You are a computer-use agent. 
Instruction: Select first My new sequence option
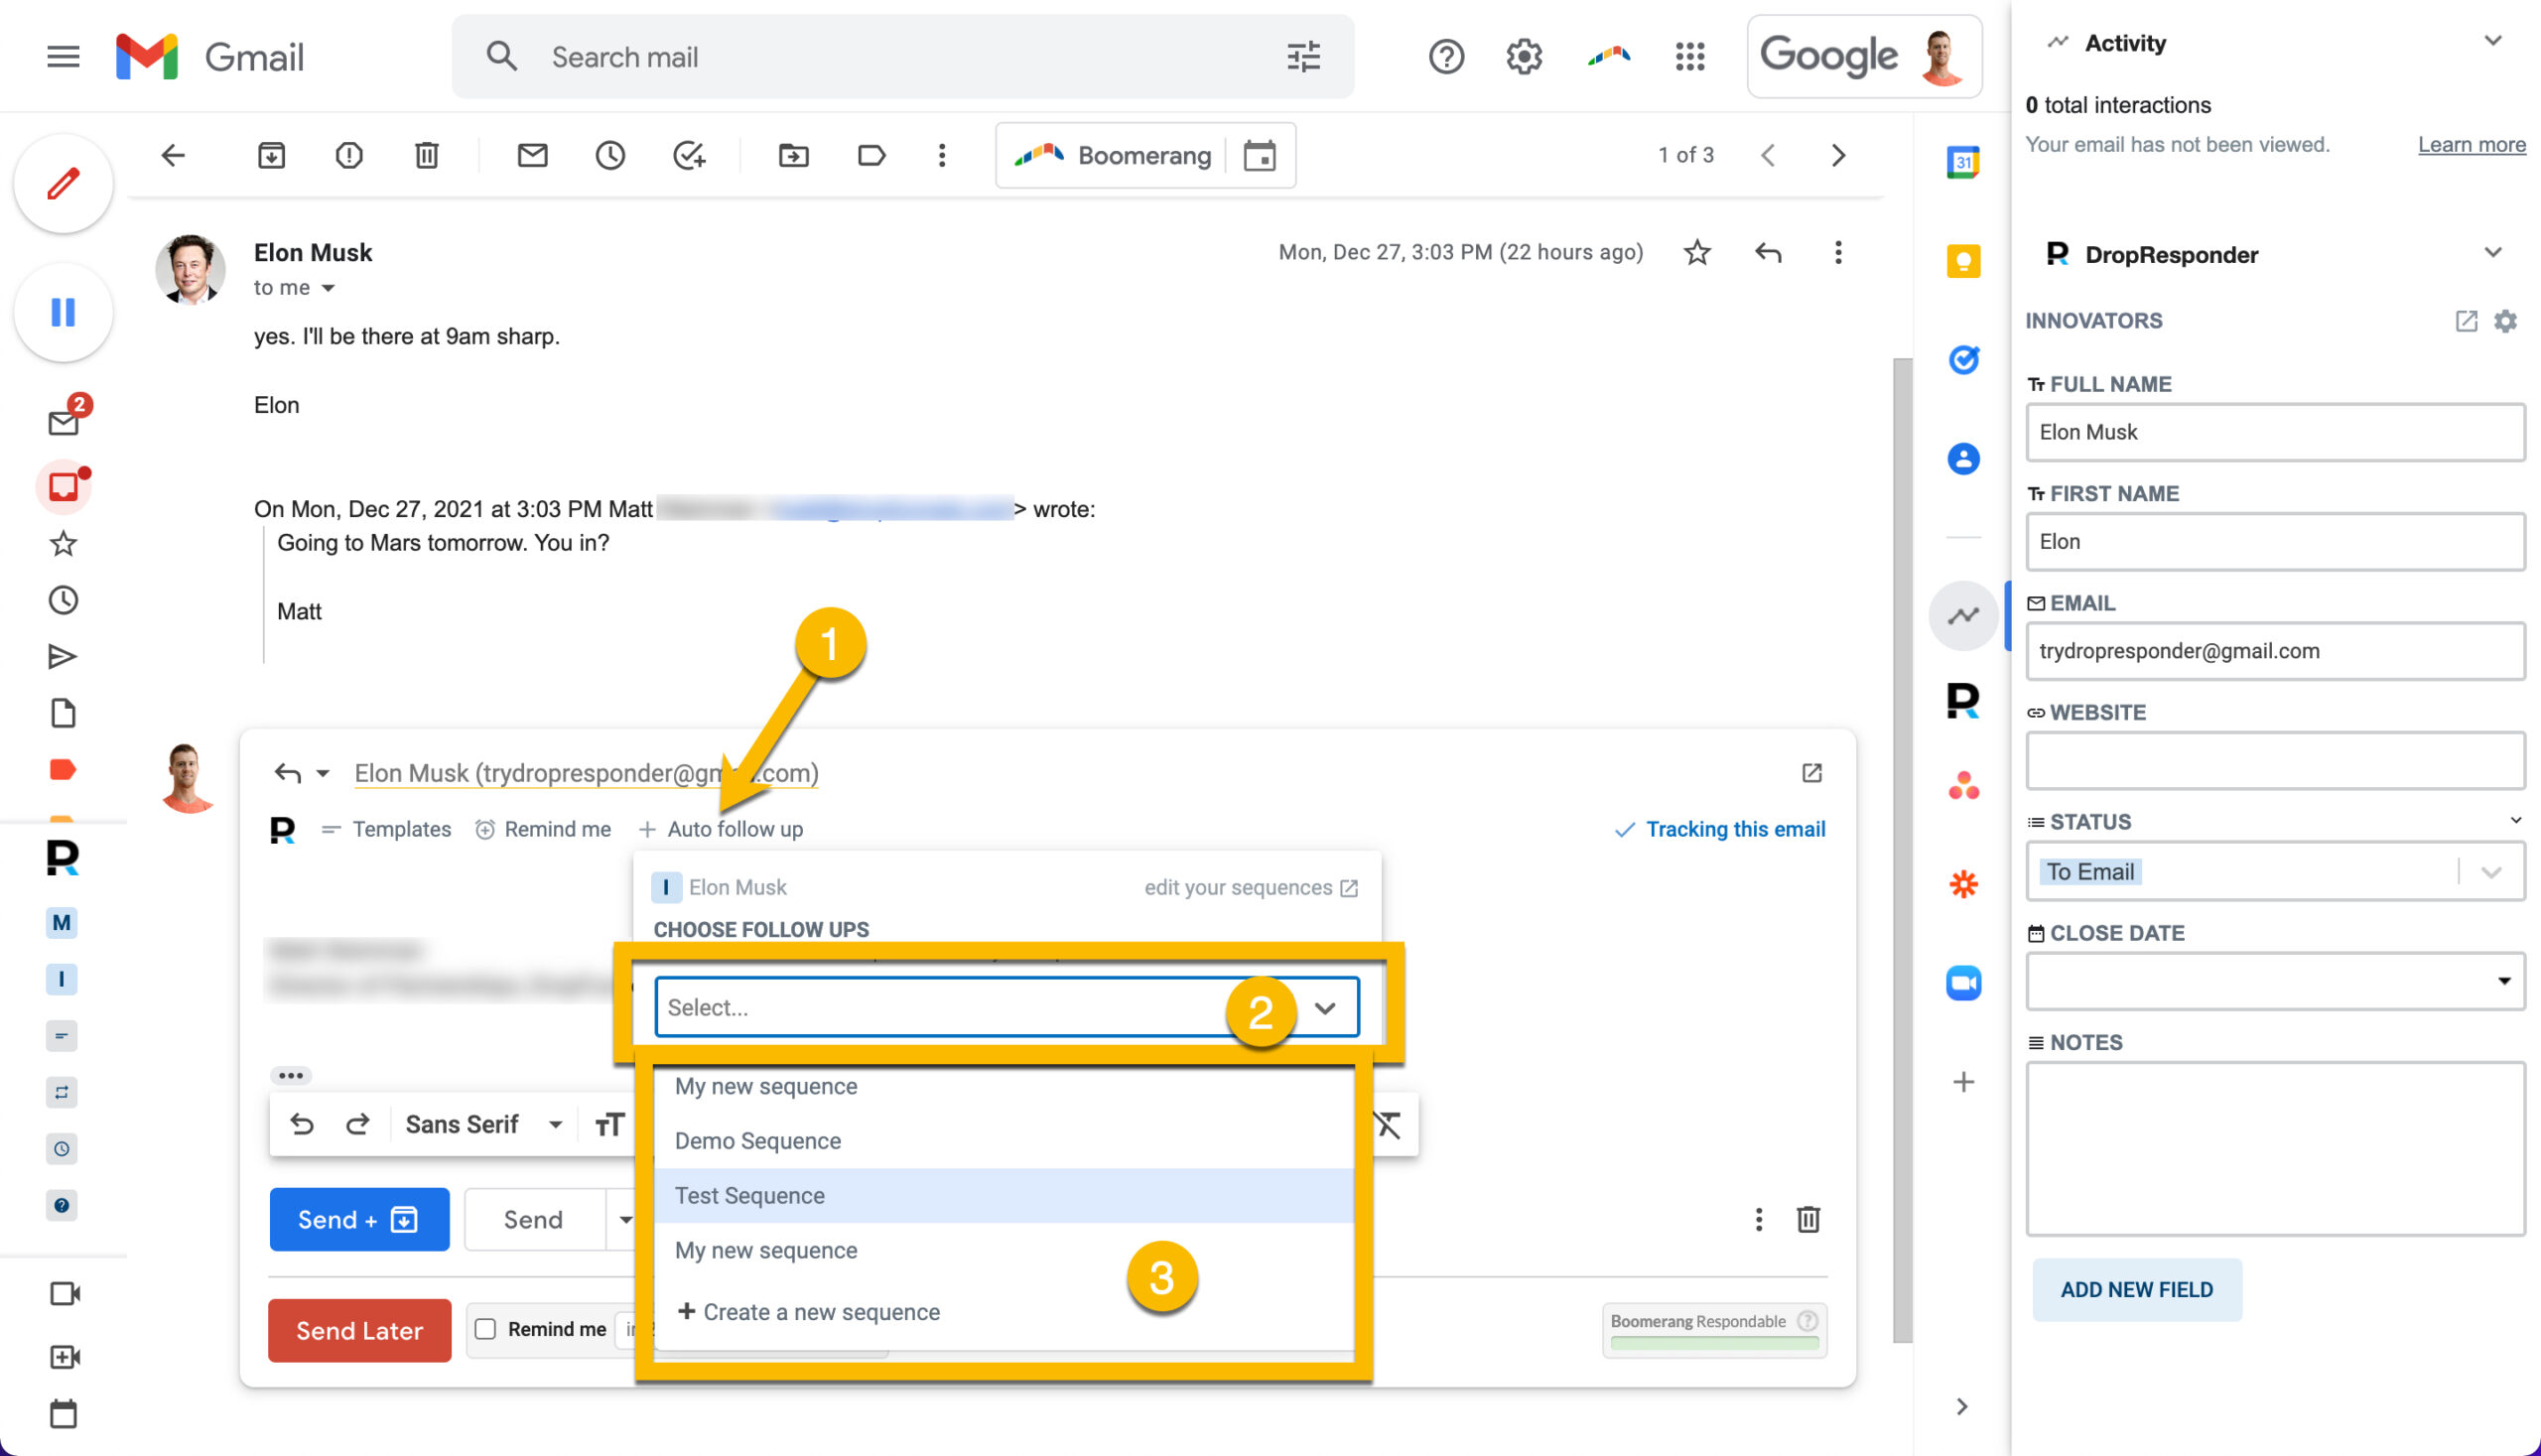pyautogui.click(x=1004, y=1086)
